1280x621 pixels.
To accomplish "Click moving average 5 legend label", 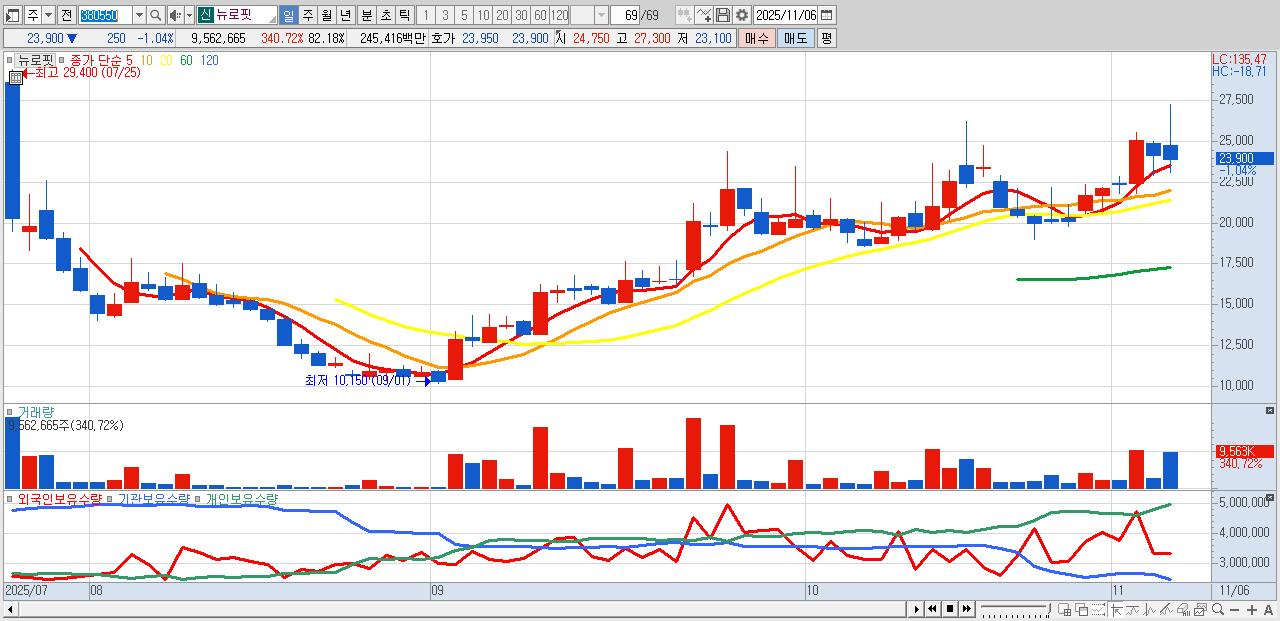I will [130, 60].
